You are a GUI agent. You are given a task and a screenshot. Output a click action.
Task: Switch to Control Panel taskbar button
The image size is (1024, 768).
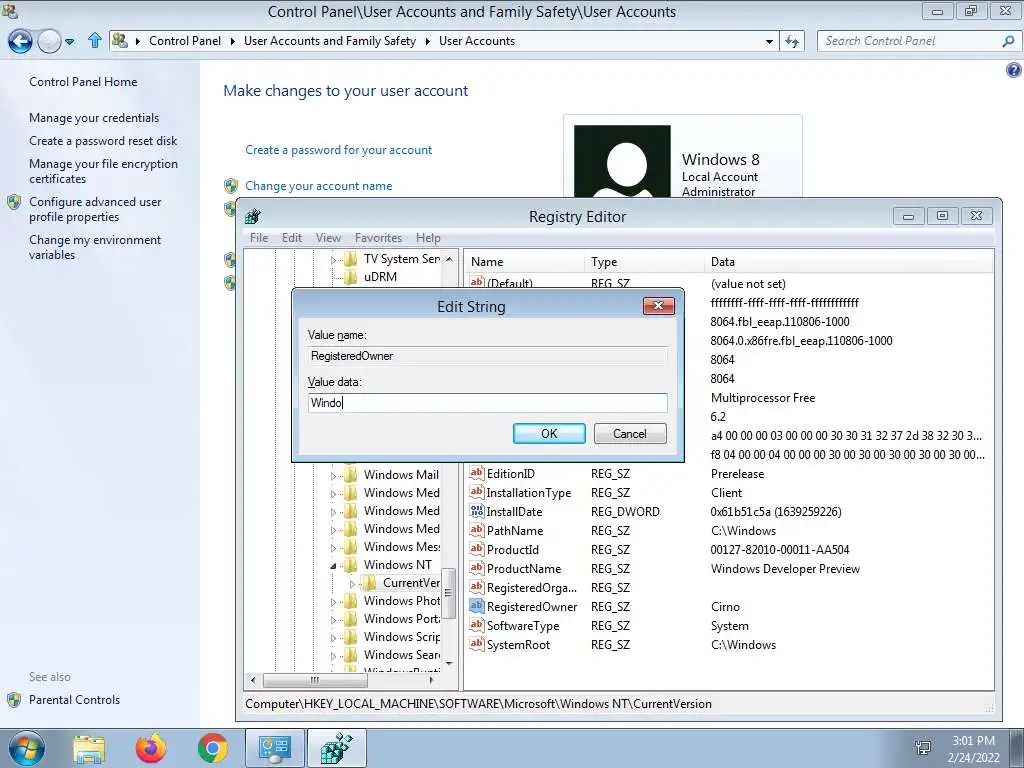(x=274, y=748)
